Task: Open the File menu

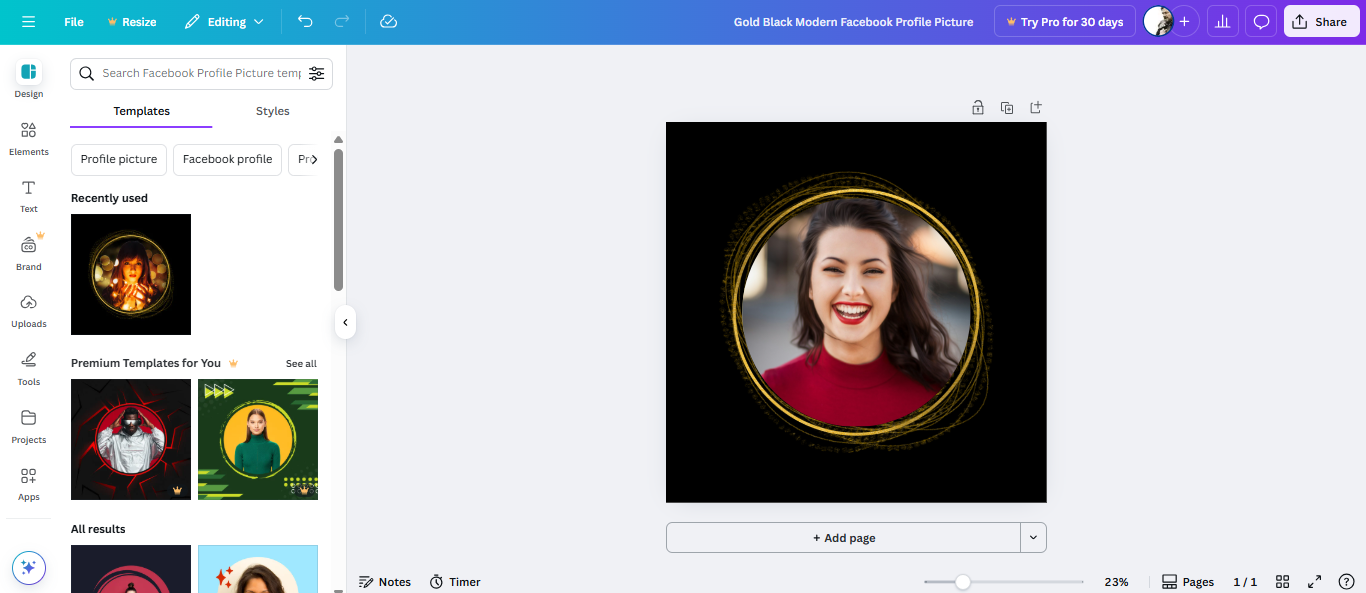Action: [73, 21]
